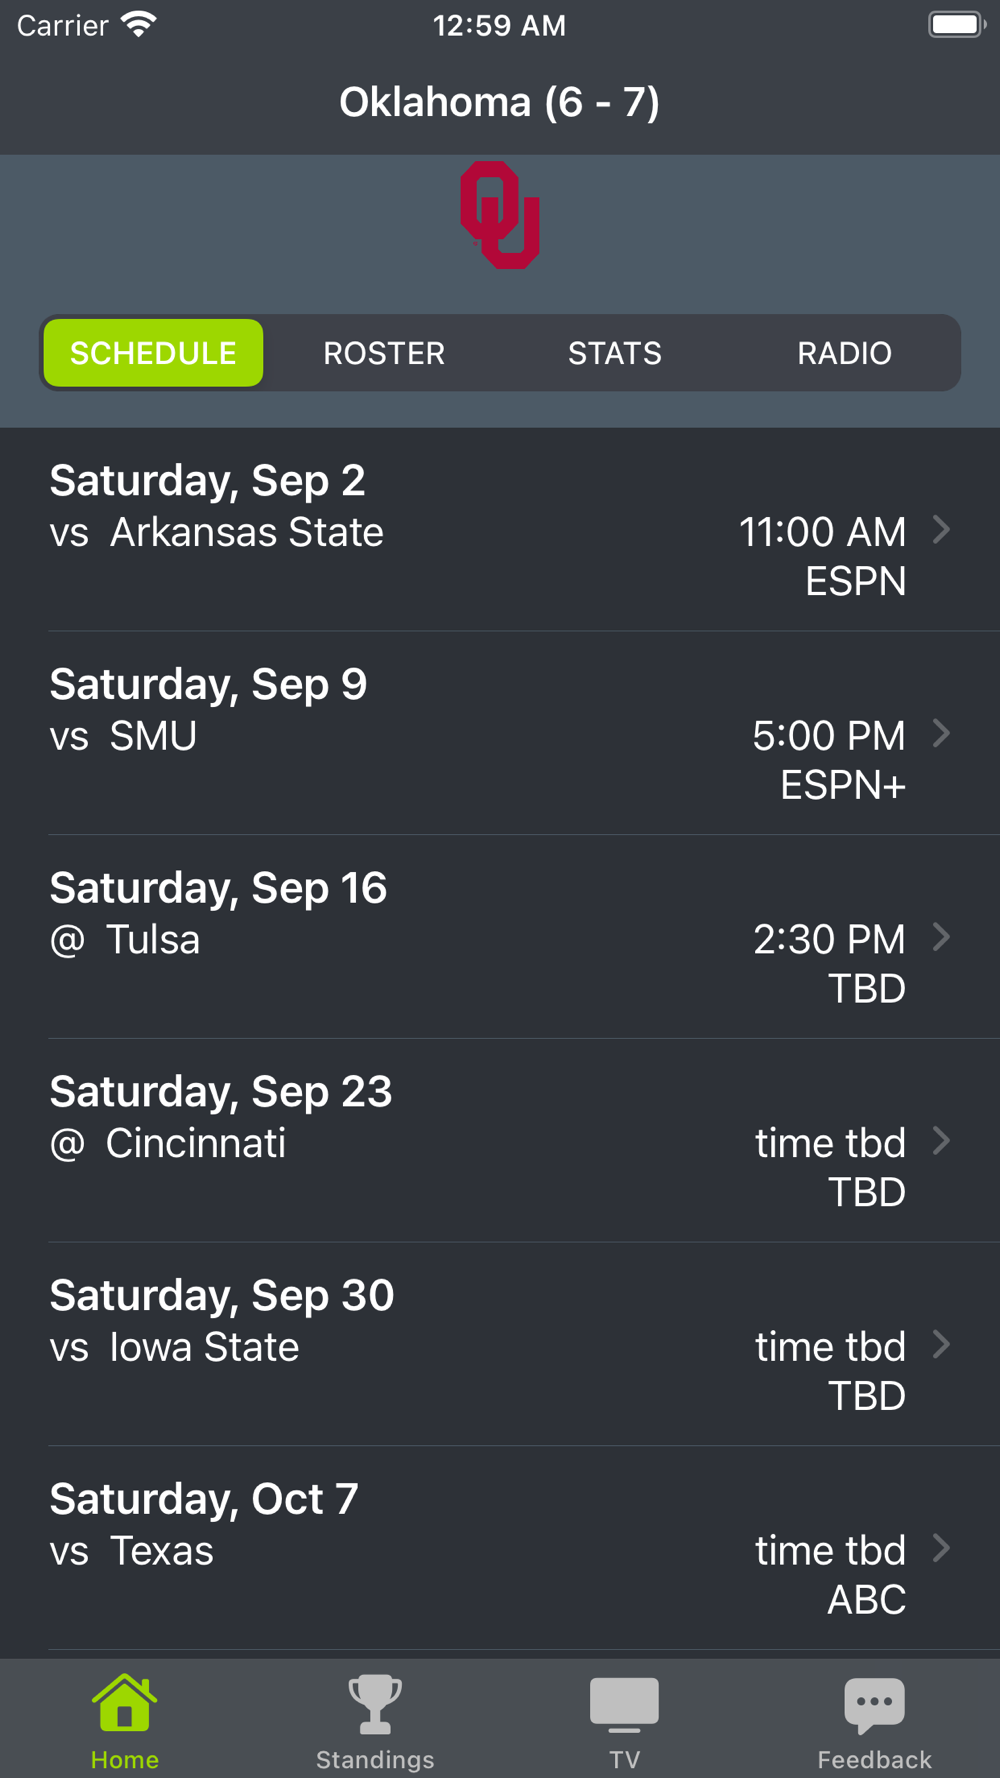Open the Standings trophy icon
Image resolution: width=1000 pixels, height=1778 pixels.
pos(375,1704)
